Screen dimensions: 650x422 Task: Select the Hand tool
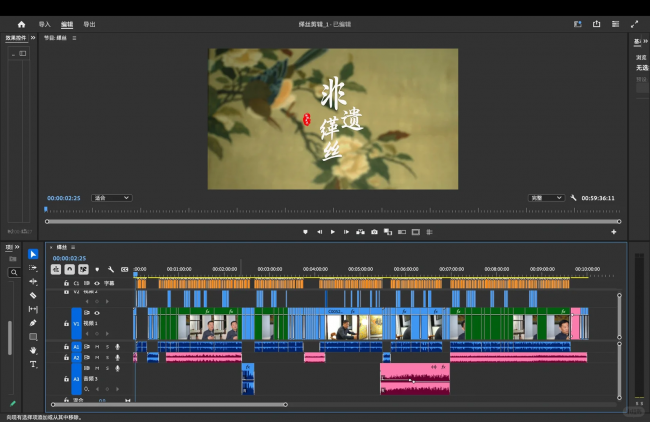33,351
